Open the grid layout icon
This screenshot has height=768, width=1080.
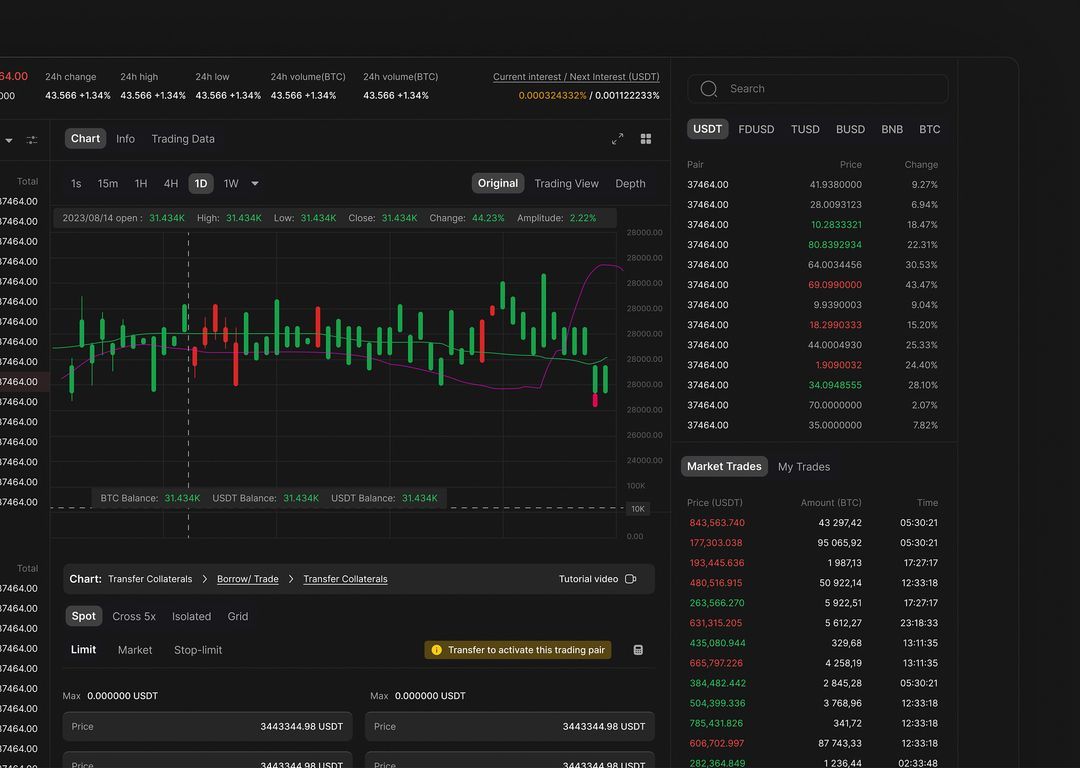tap(645, 138)
